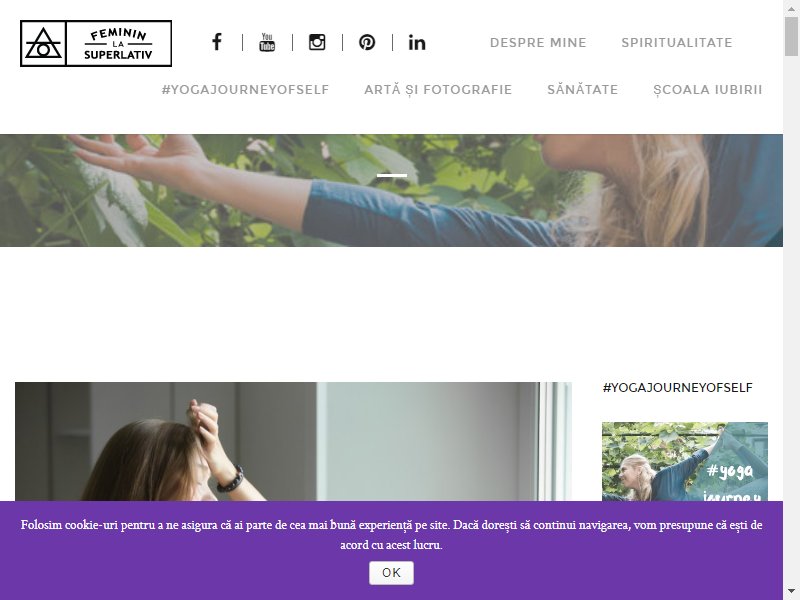Navigate to Sănătate section
800x600 pixels.
pos(583,90)
